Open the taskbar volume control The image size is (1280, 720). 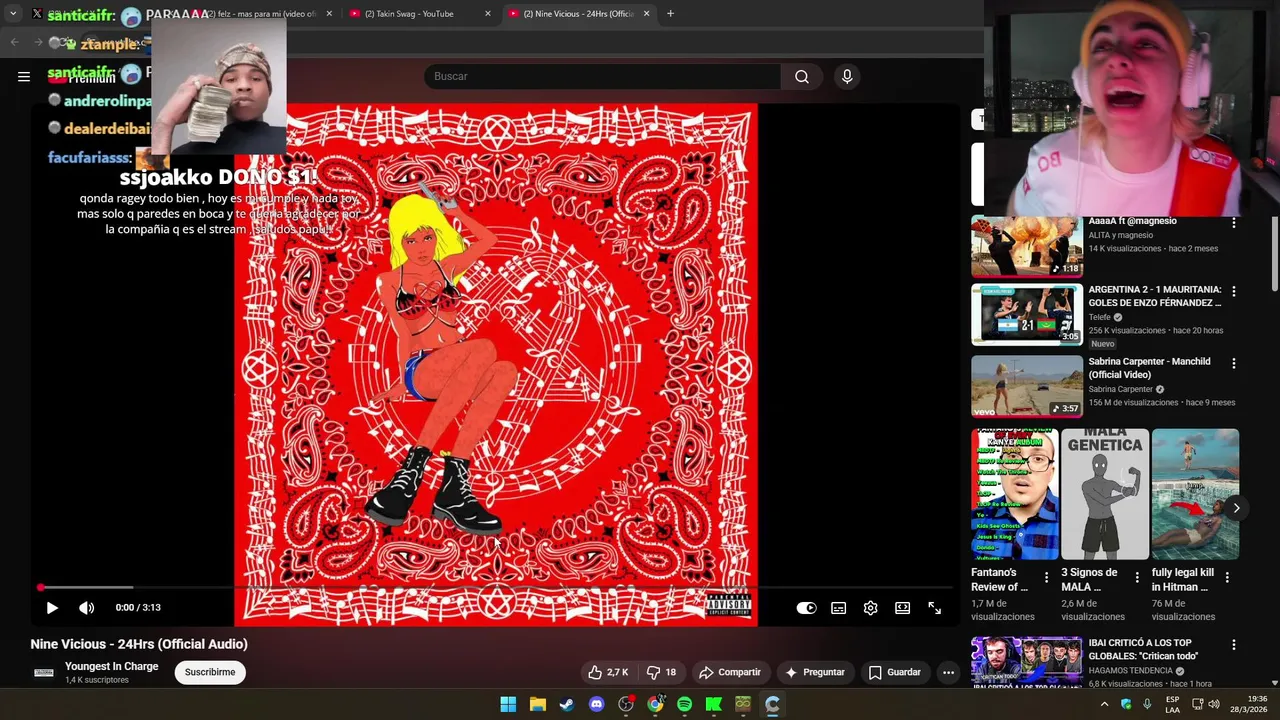click(x=1214, y=704)
